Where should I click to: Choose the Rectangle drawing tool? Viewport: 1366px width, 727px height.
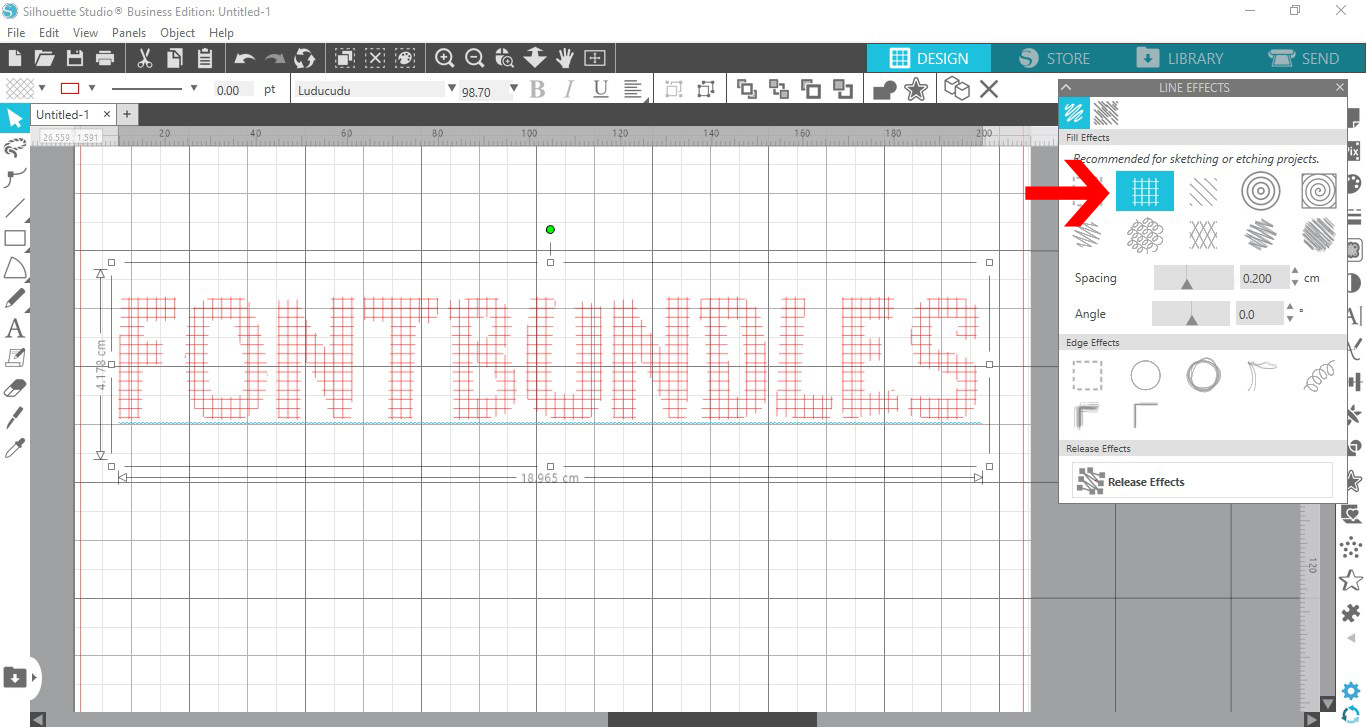pos(14,238)
